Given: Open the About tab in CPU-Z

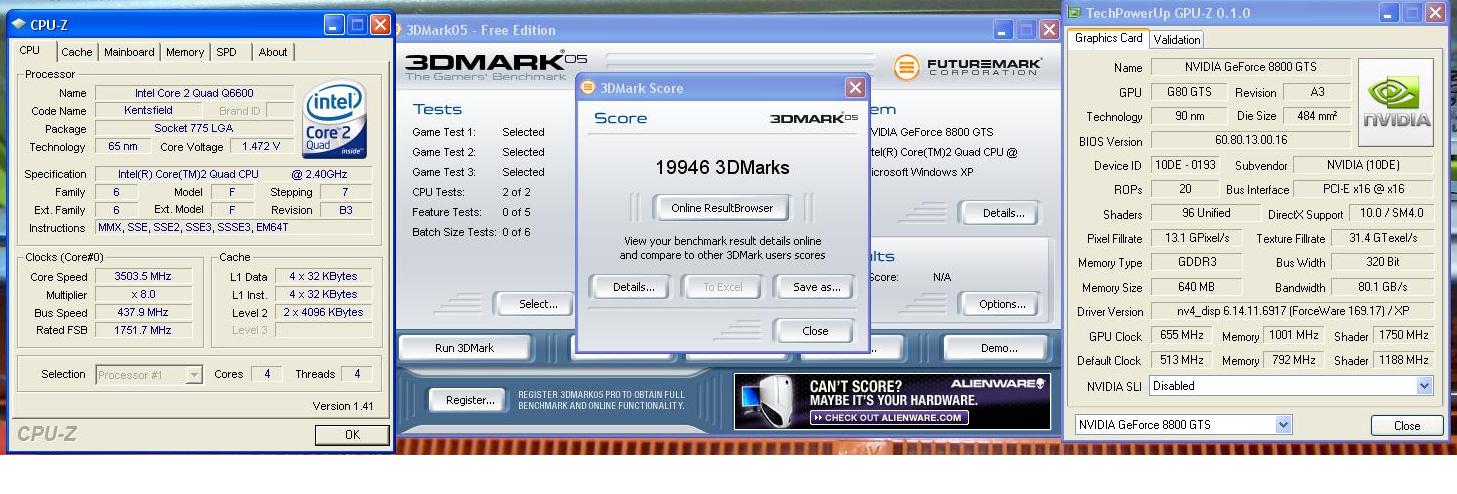Looking at the screenshot, I should click(x=273, y=52).
